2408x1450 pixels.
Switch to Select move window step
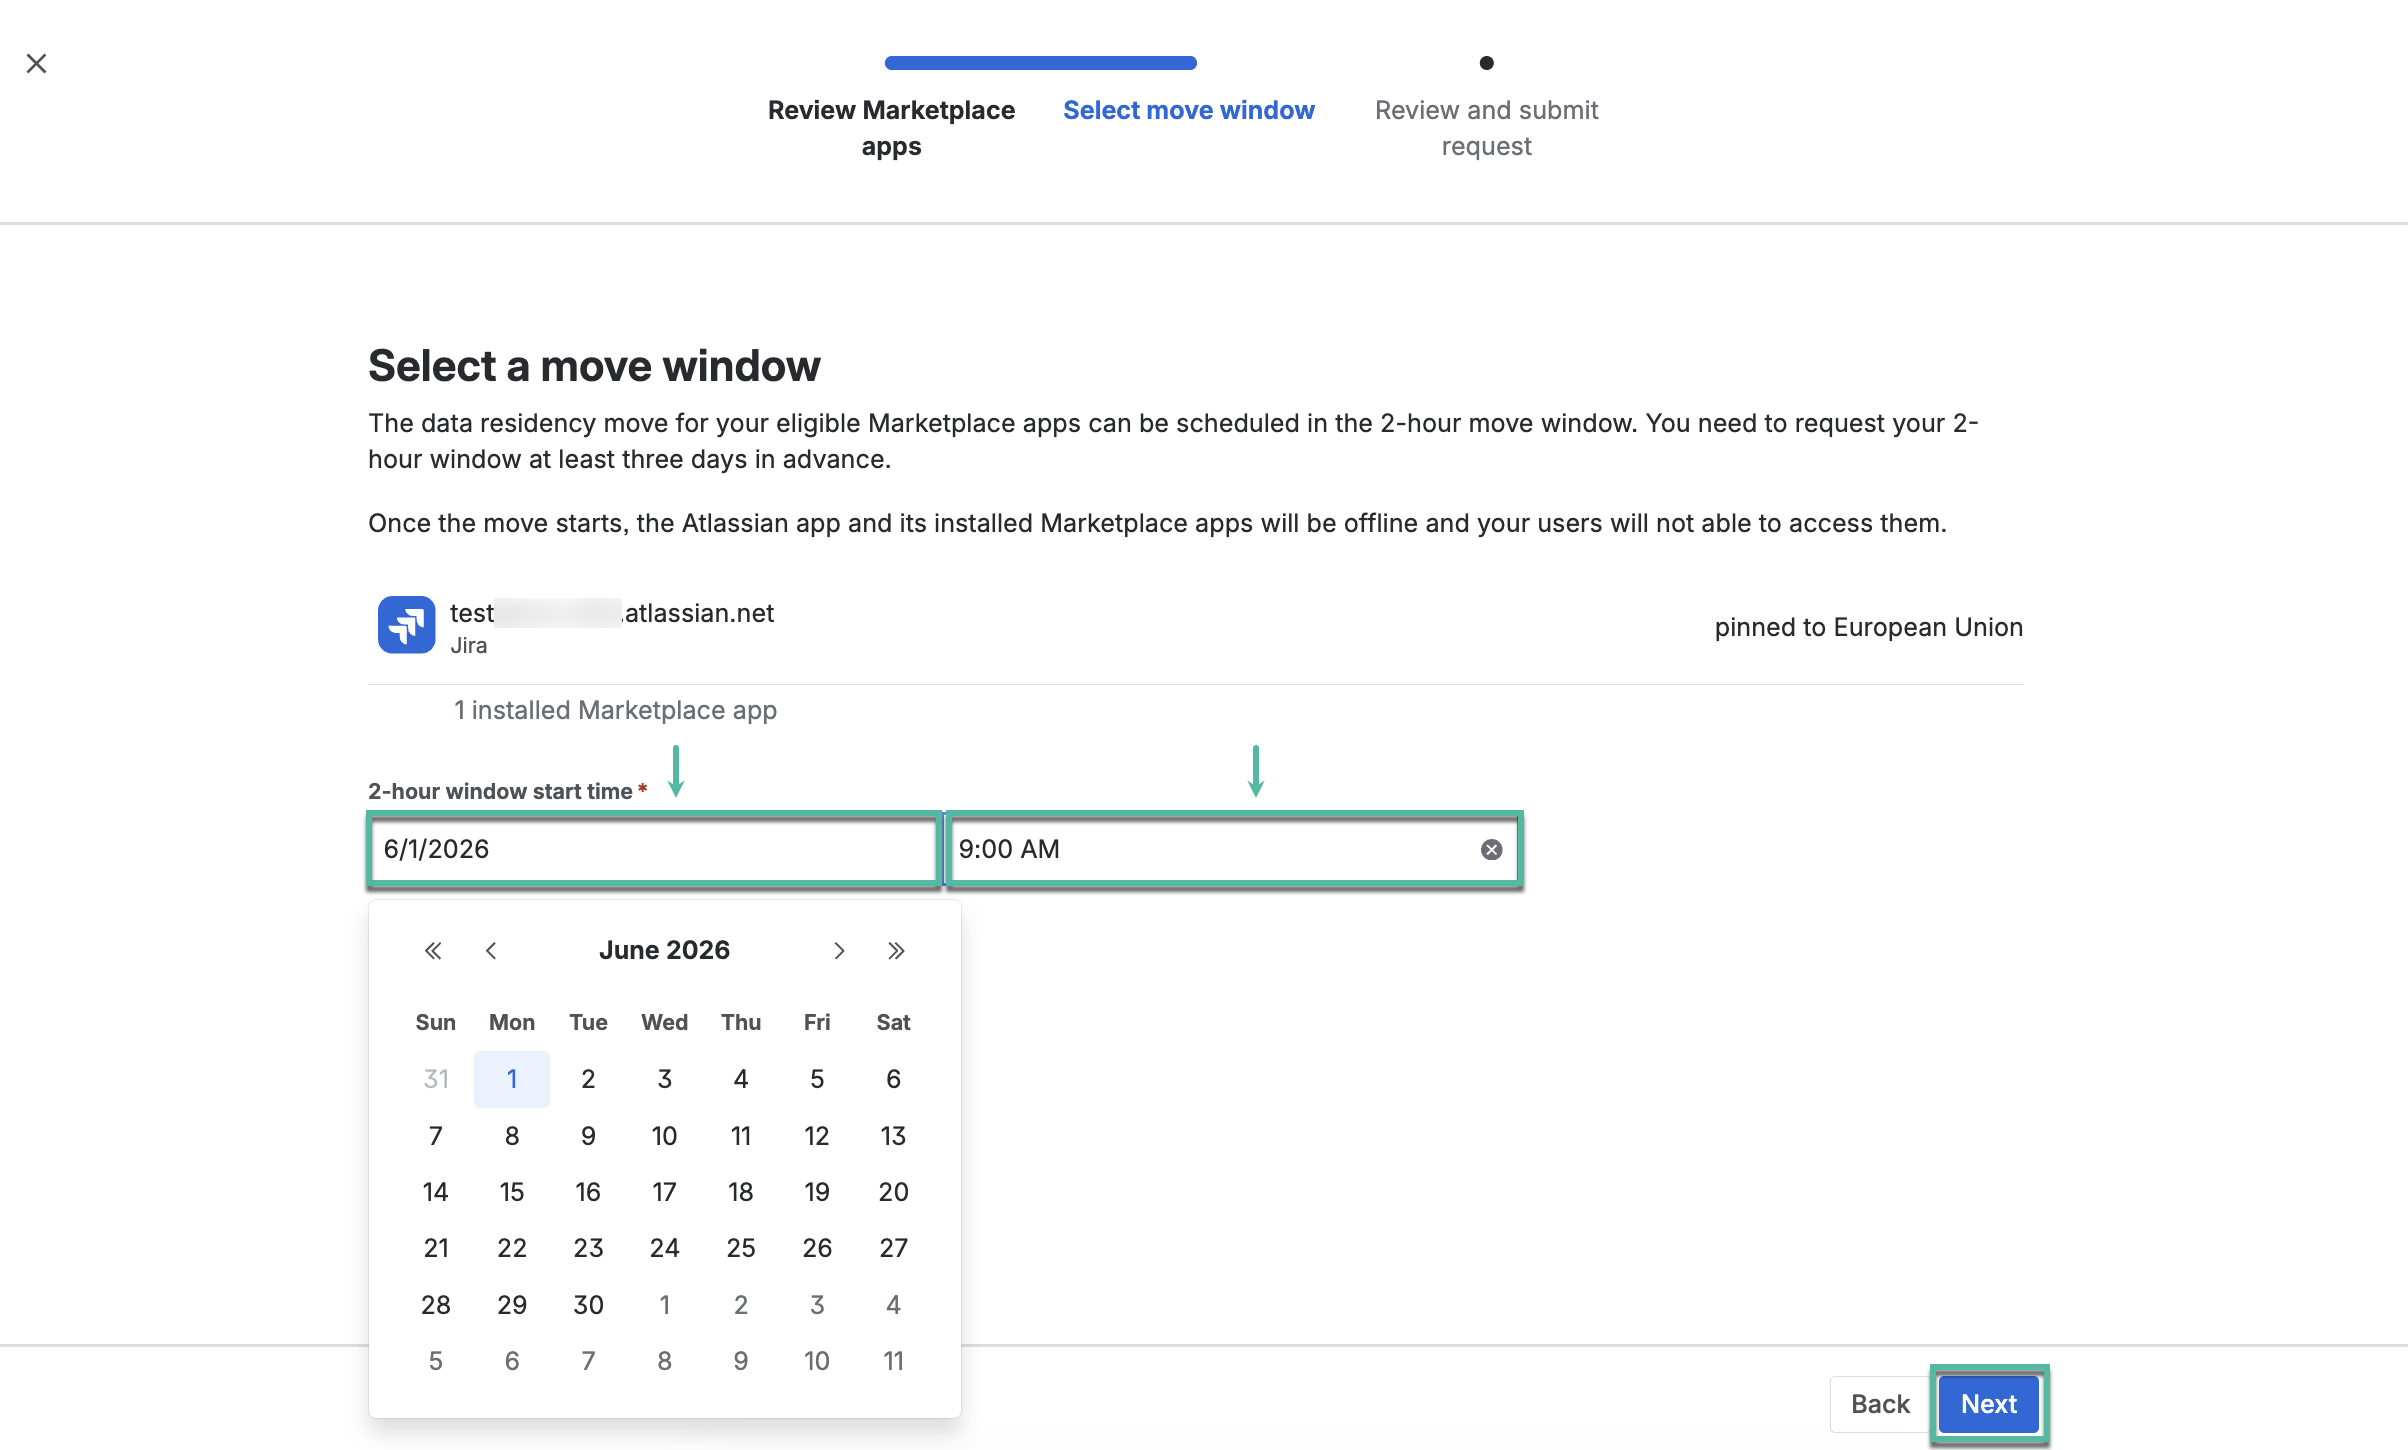point(1189,110)
